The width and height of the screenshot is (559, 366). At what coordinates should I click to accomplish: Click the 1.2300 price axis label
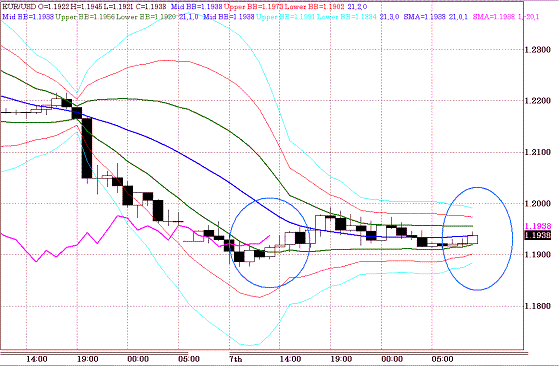click(x=538, y=50)
